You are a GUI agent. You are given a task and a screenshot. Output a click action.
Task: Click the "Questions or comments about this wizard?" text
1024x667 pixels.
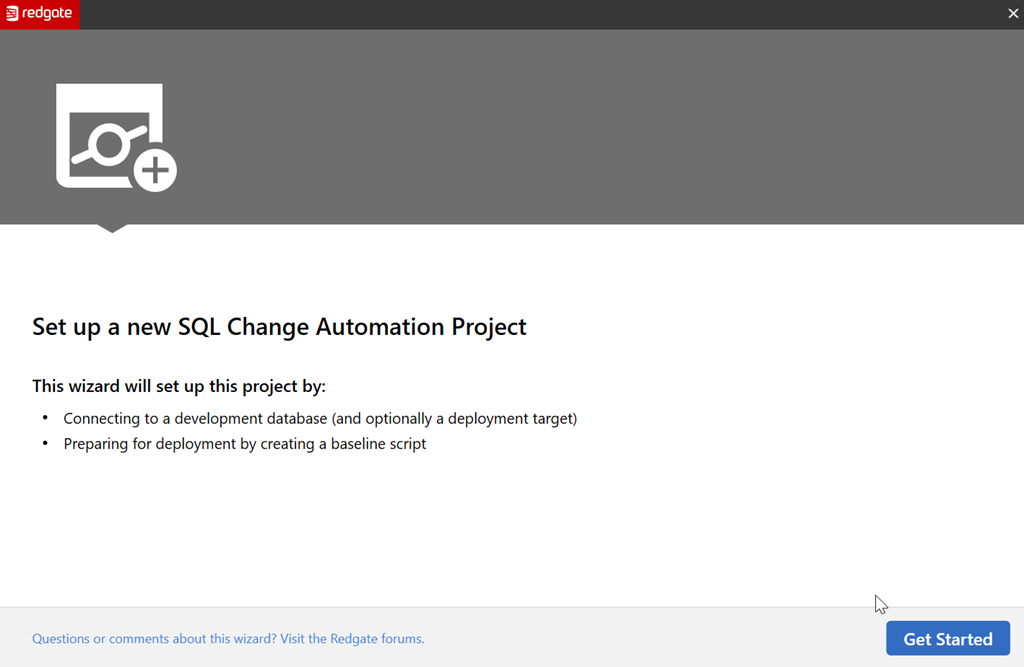(155, 639)
